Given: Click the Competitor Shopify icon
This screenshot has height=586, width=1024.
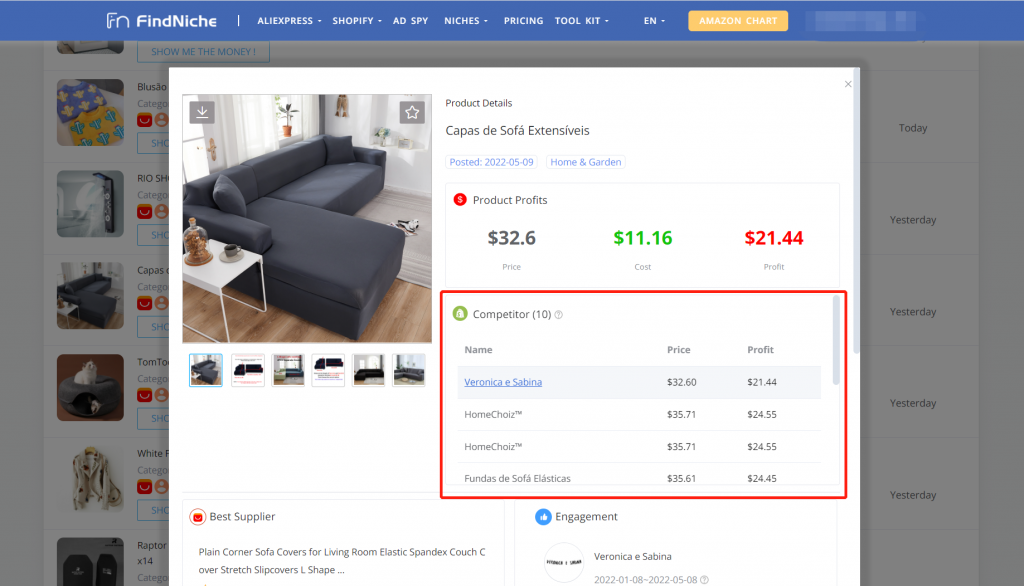Looking at the screenshot, I should click(x=460, y=314).
